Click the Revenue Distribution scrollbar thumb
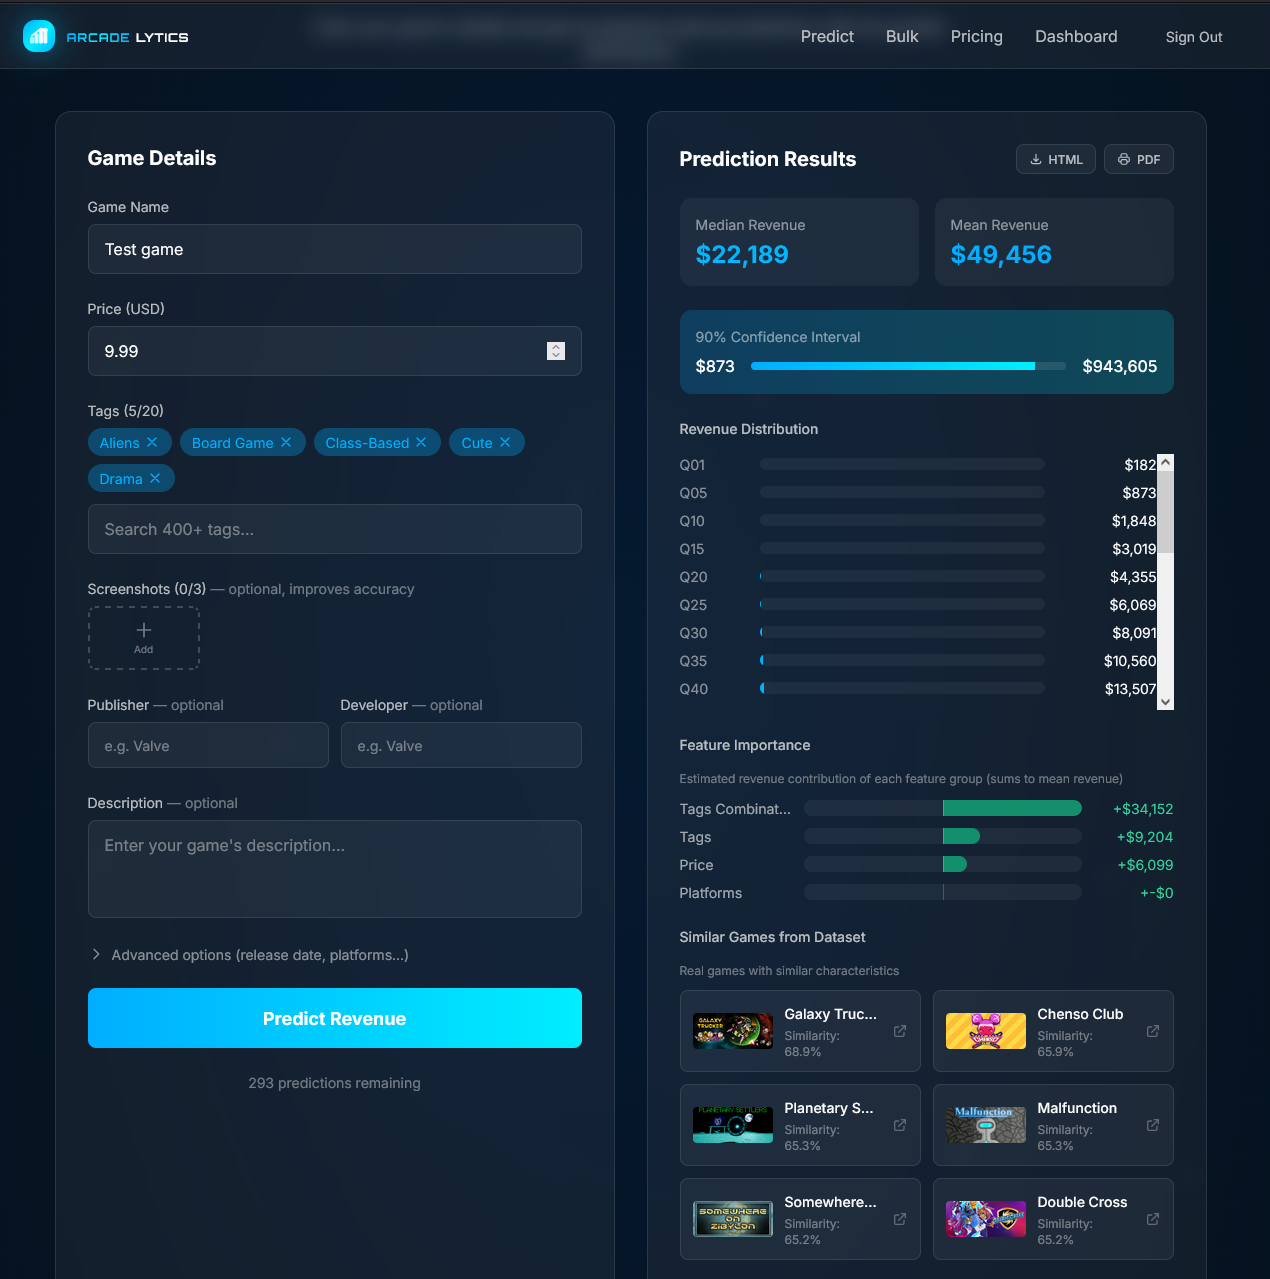Screen dimensions: 1270x1279 tap(1165, 512)
